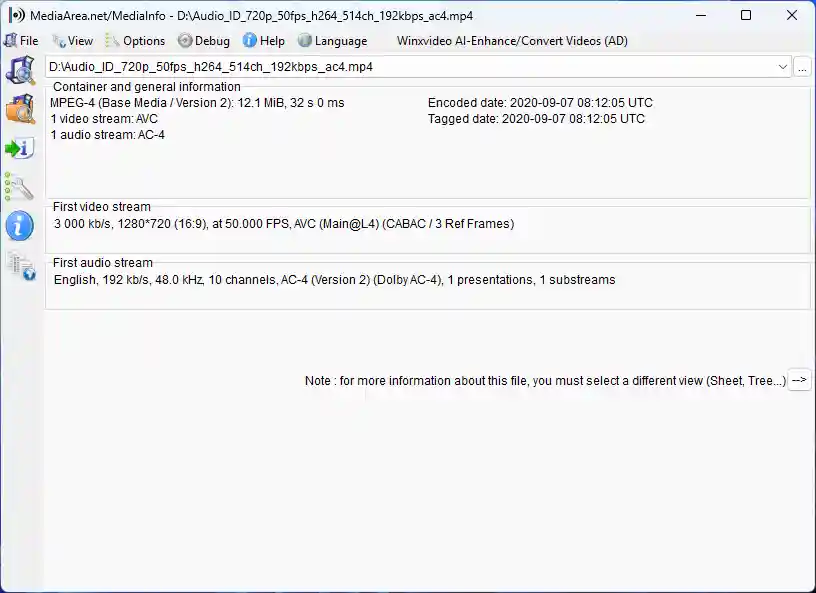Click the "MPEG-4 (Base Media / Version 2)" line

pyautogui.click(x=197, y=103)
